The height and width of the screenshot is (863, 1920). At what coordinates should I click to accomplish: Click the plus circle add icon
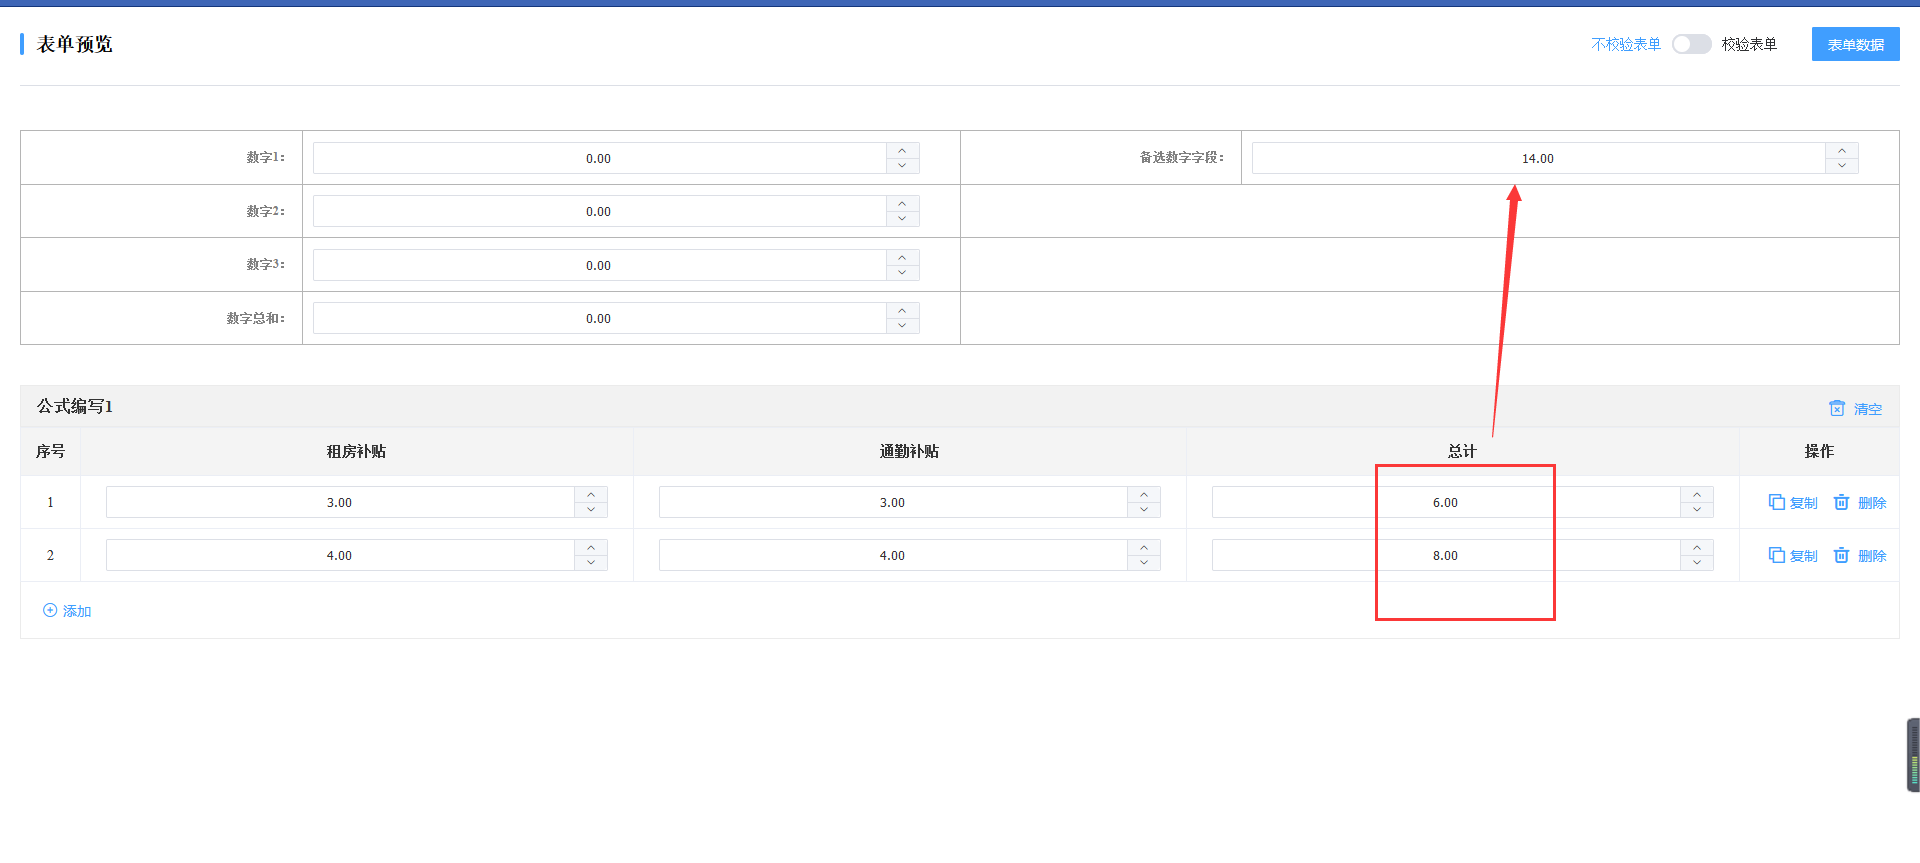(50, 610)
